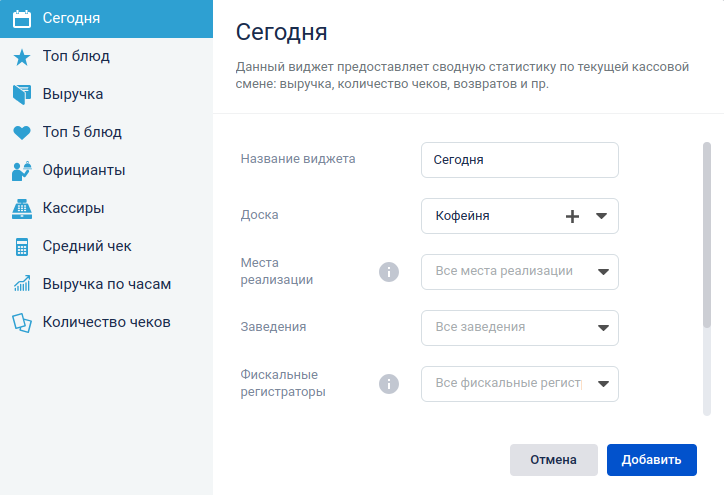Click the waiter icon for Официанты
724x495 pixels.
pyautogui.click(x=22, y=171)
